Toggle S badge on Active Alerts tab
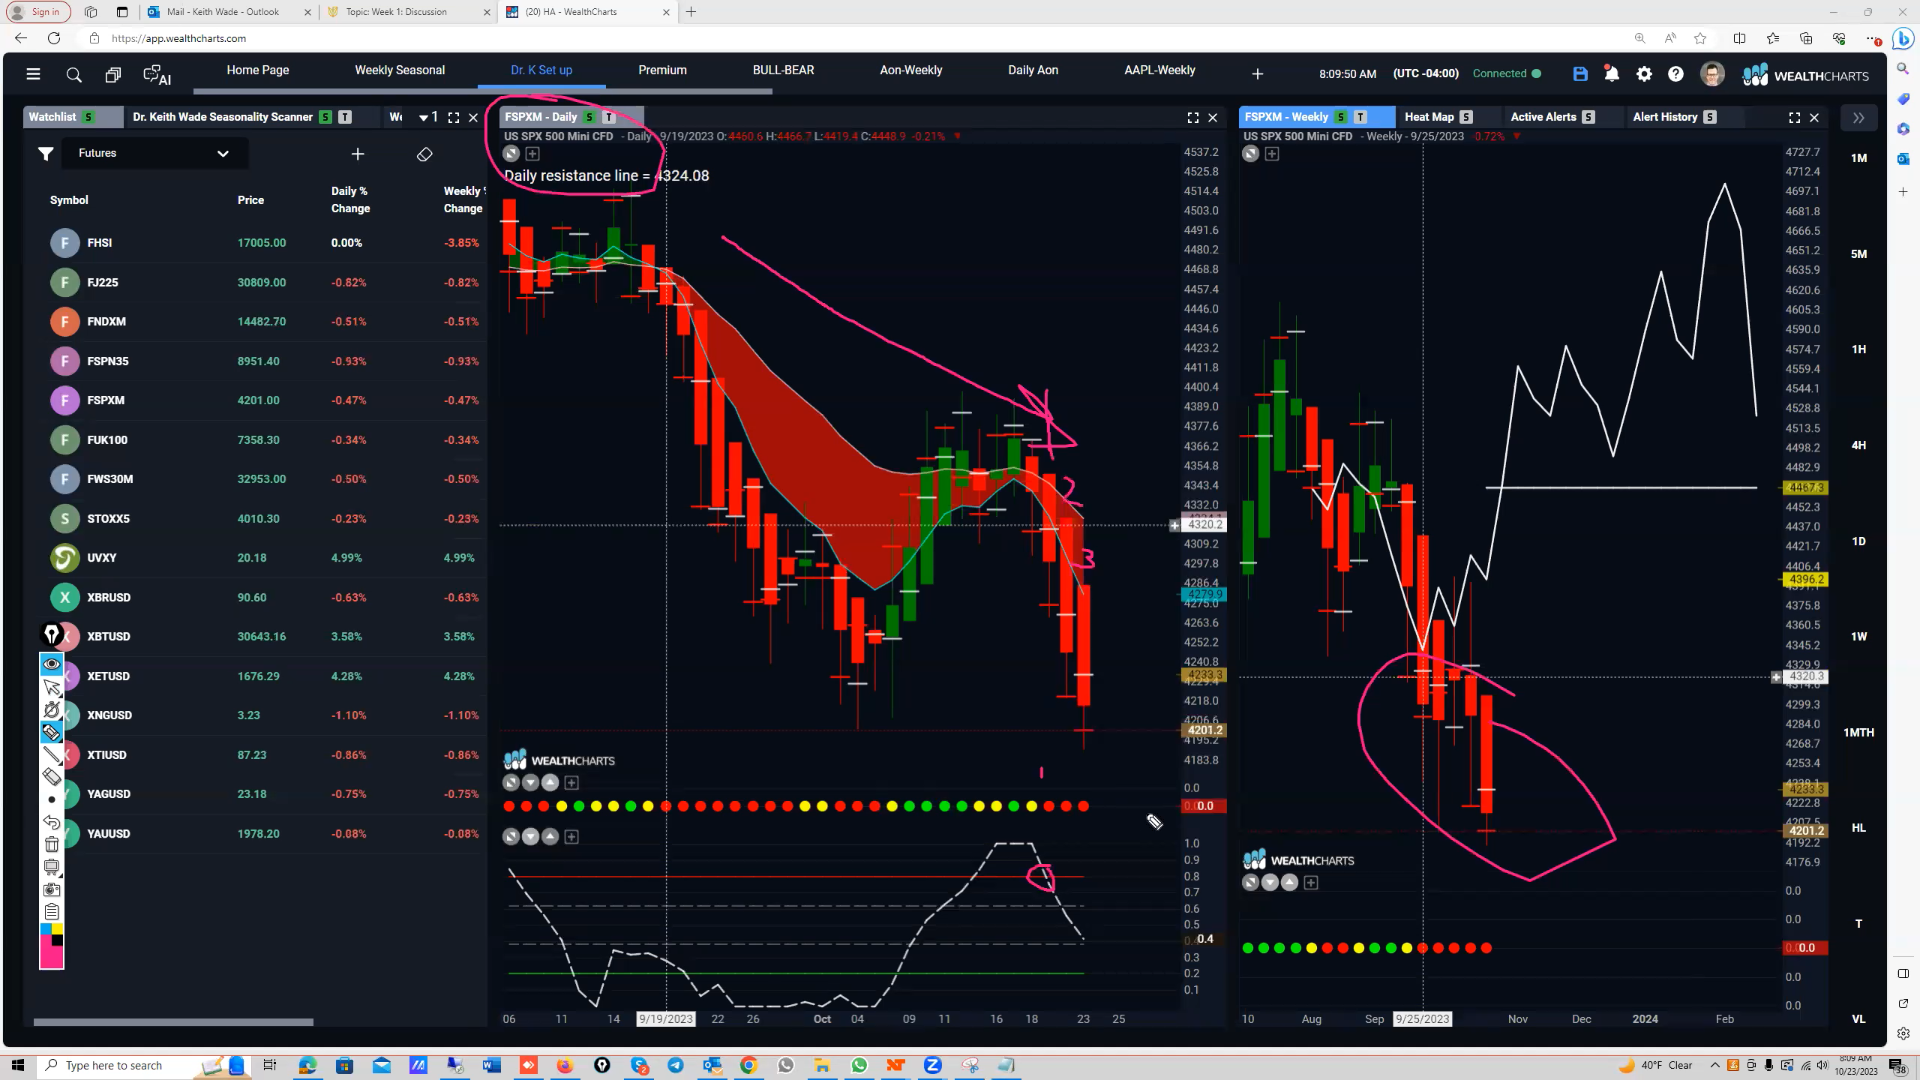This screenshot has height=1080, width=1920. tap(1588, 117)
